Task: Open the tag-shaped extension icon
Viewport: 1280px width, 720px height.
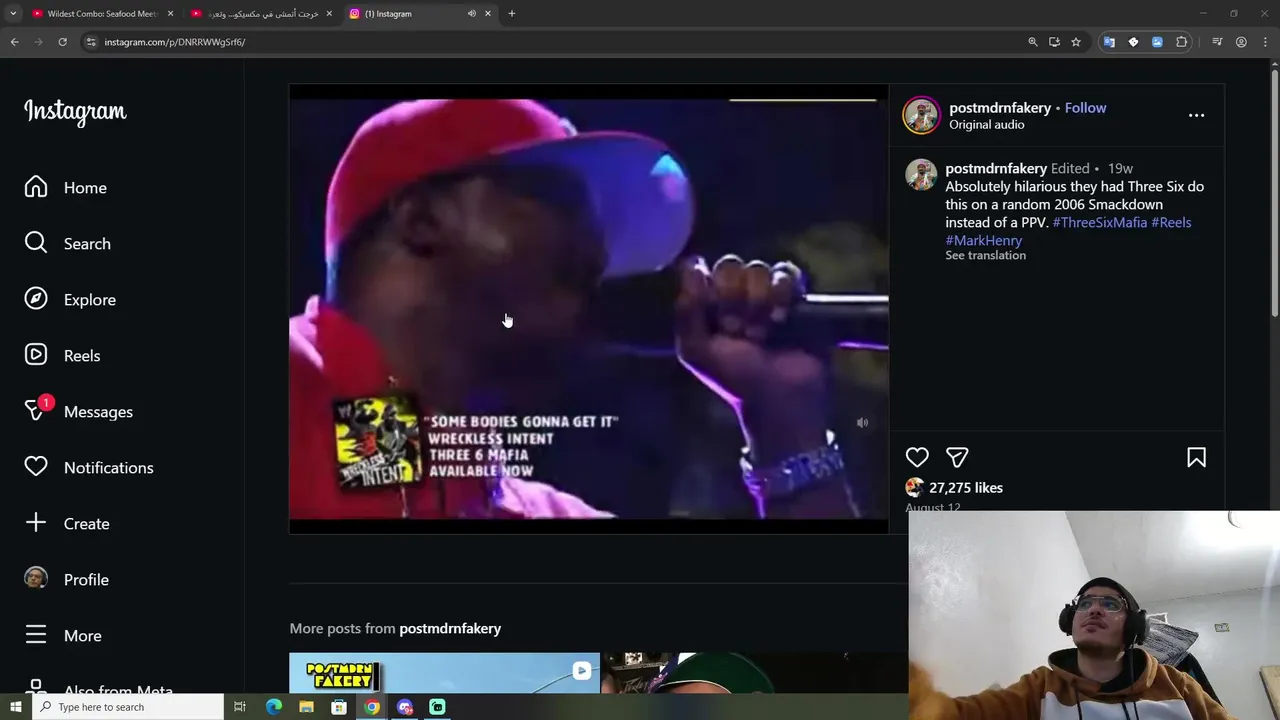Action: [1133, 42]
